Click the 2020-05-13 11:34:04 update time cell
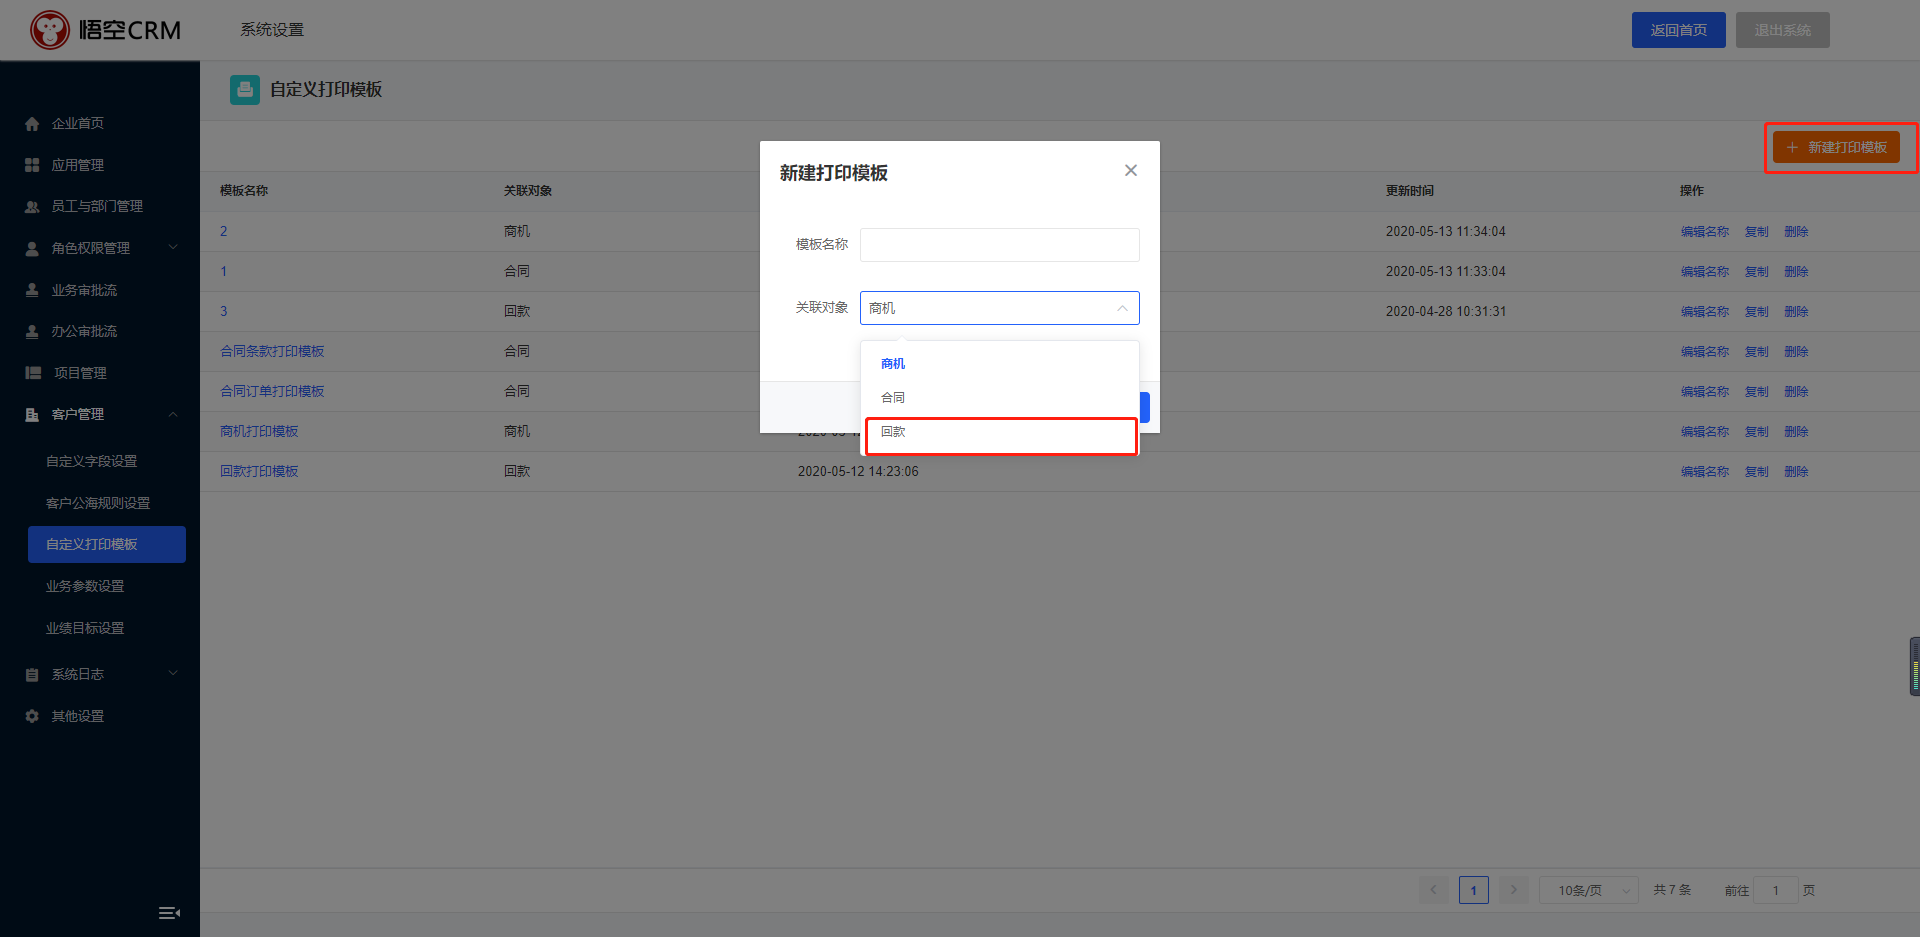 pyautogui.click(x=1445, y=232)
